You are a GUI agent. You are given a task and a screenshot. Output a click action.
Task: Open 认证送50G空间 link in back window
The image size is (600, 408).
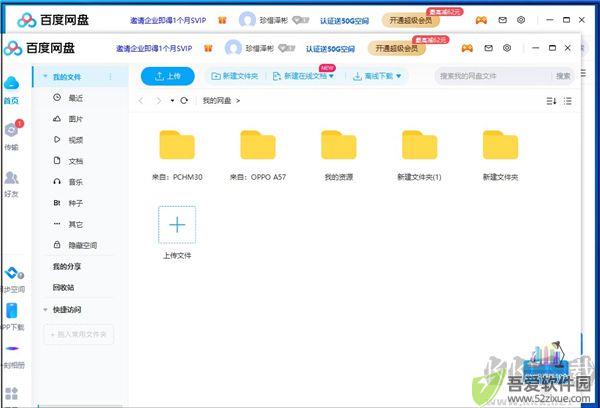coord(344,21)
